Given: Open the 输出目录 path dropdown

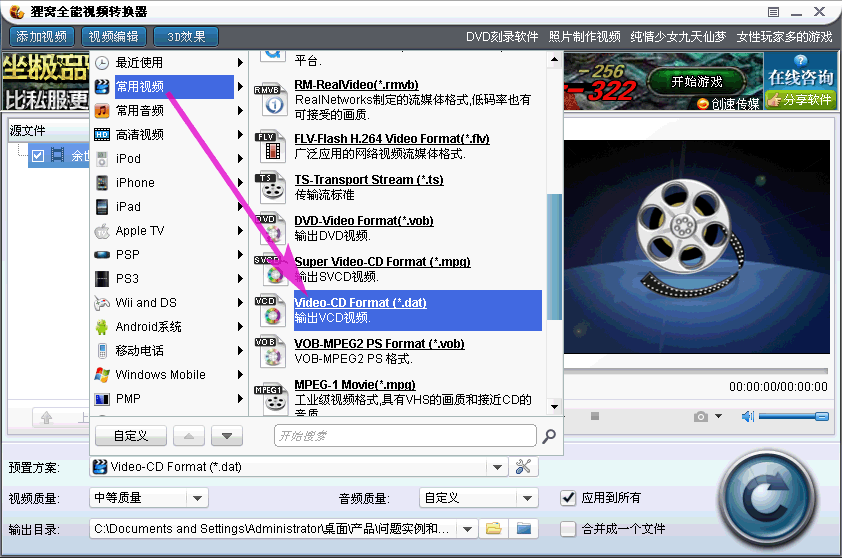Looking at the screenshot, I should tap(467, 529).
